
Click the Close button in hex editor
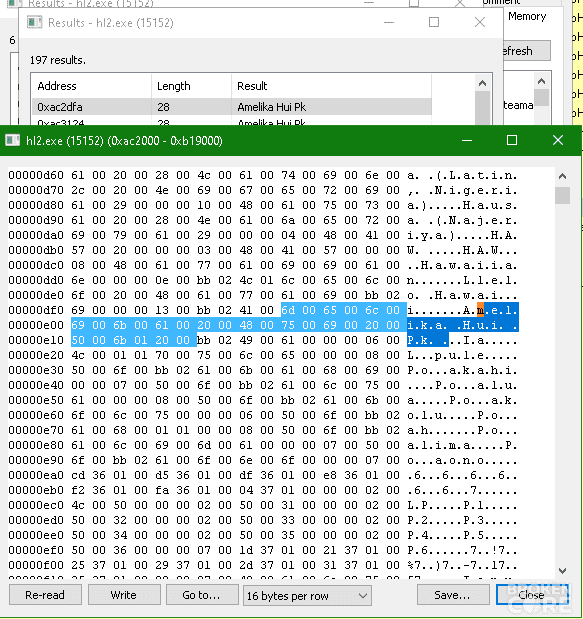(x=531, y=595)
